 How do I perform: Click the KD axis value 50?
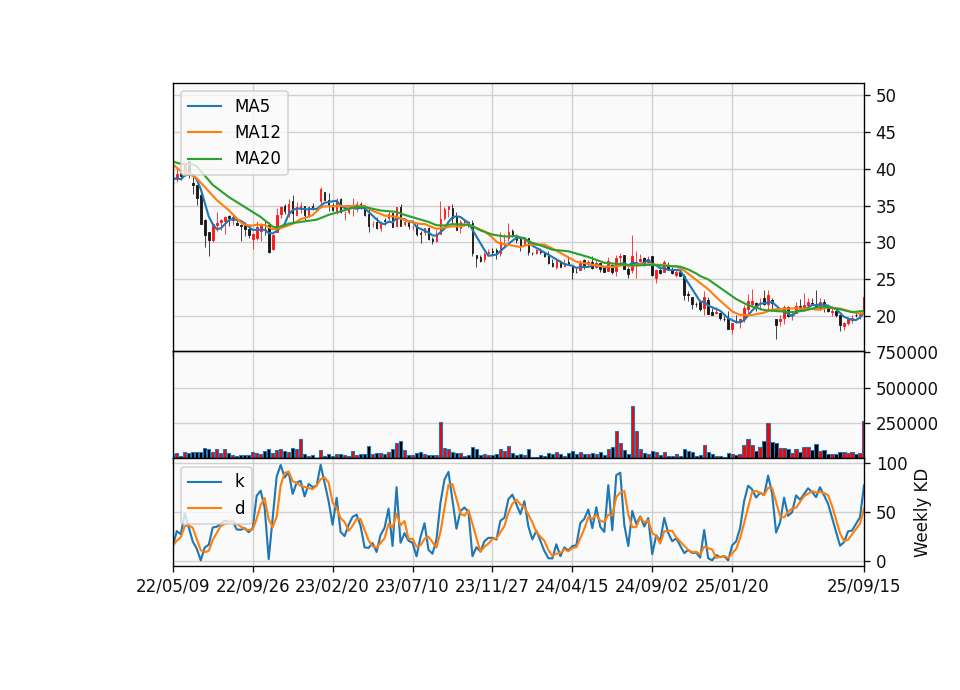click(x=886, y=513)
